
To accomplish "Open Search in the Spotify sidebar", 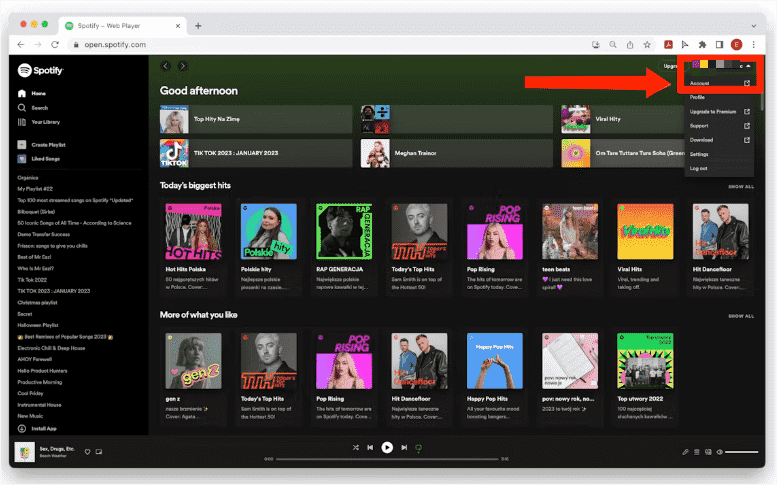I will tap(33, 108).
